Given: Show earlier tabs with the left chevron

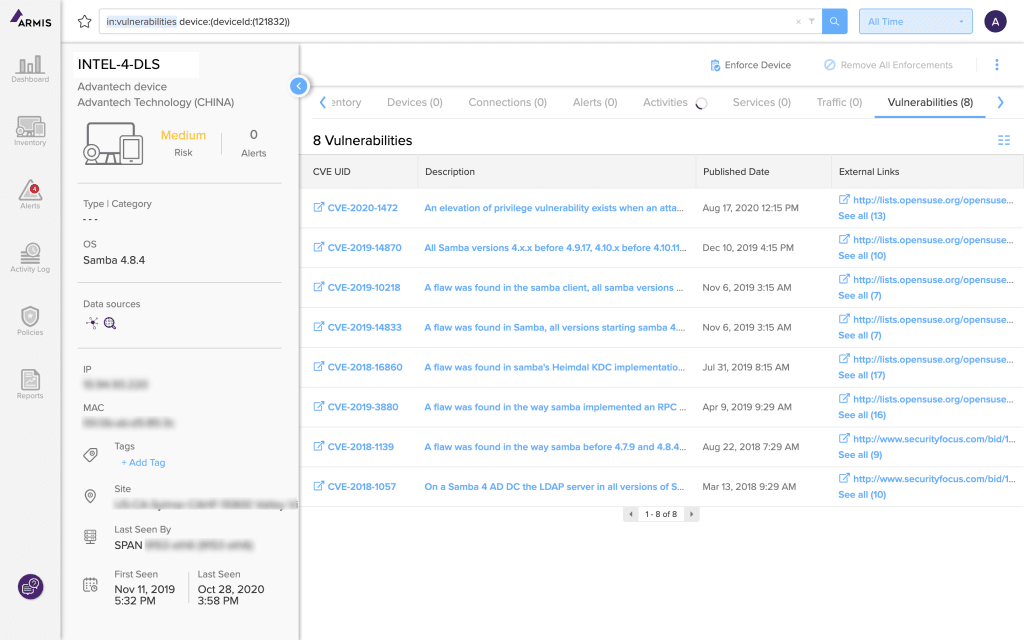Looking at the screenshot, I should pos(323,103).
